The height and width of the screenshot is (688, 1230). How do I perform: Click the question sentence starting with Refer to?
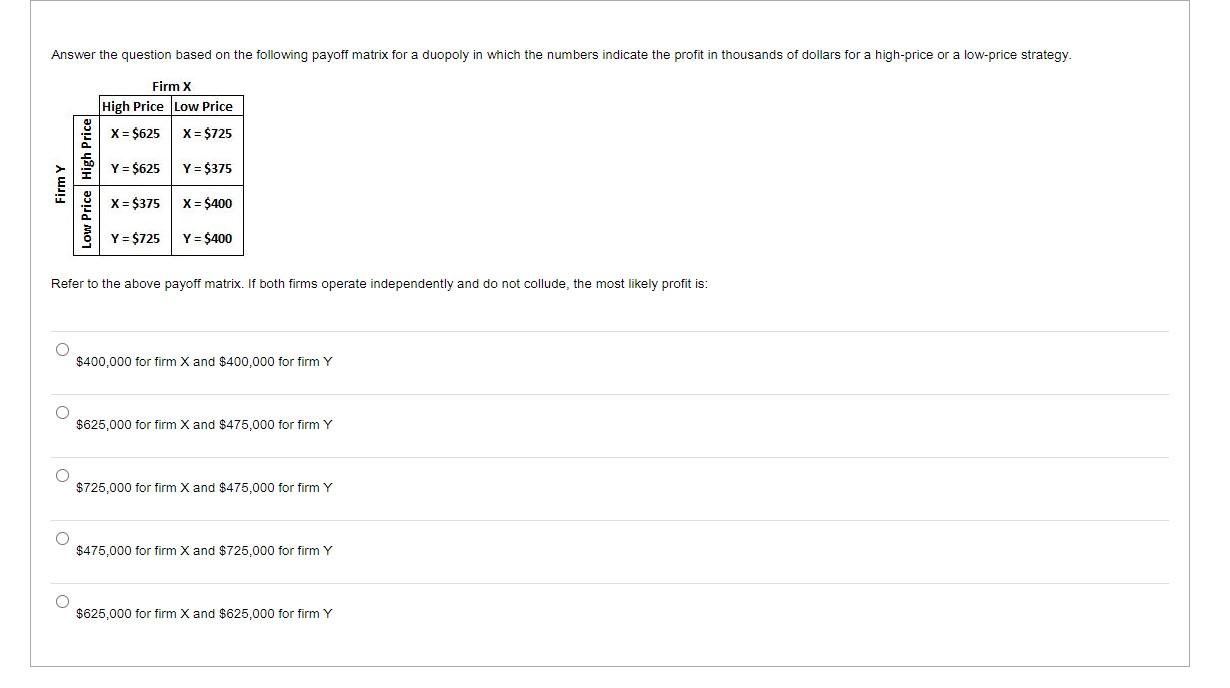tap(379, 284)
